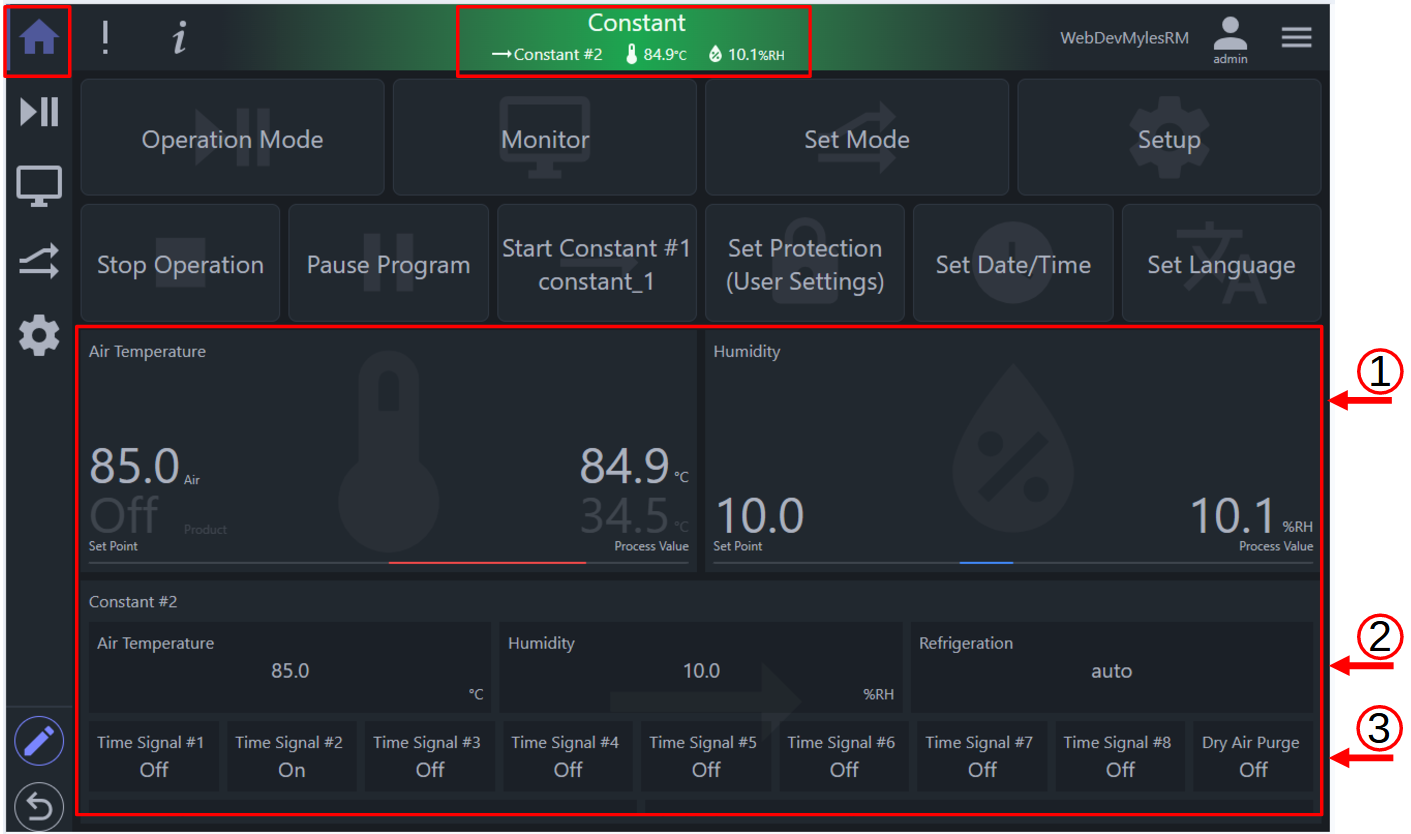This screenshot has height=834, width=1411.
Task: Click air process value 84.9
Action: [624, 466]
